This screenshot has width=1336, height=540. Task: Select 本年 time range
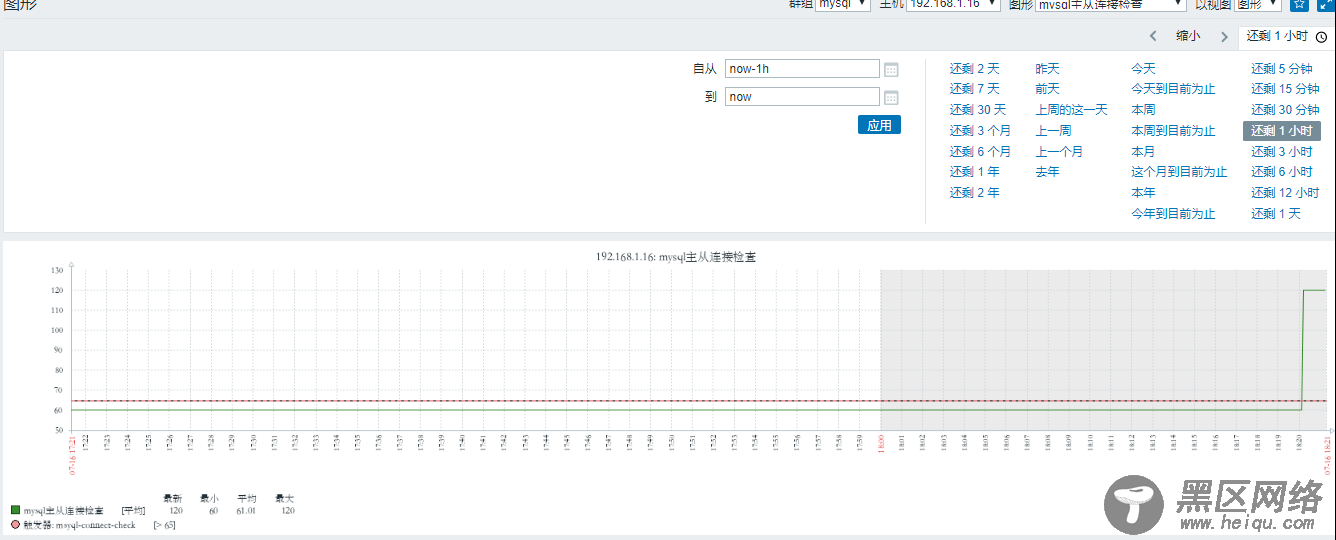1143,193
